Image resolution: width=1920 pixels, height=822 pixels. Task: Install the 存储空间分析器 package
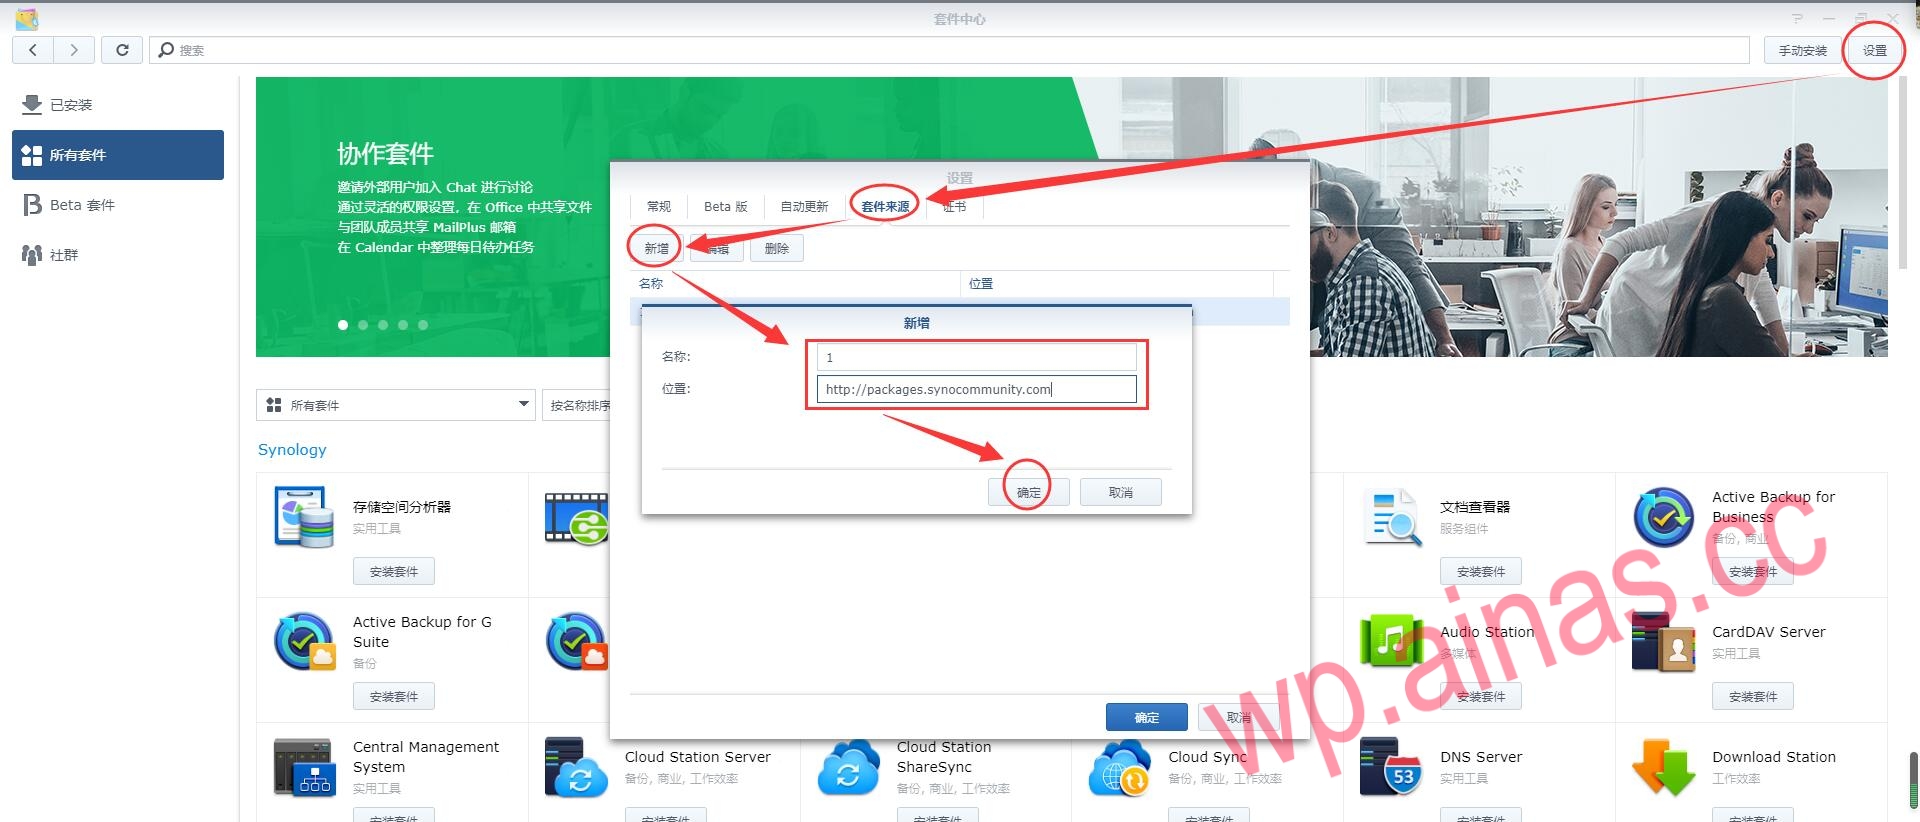394,571
